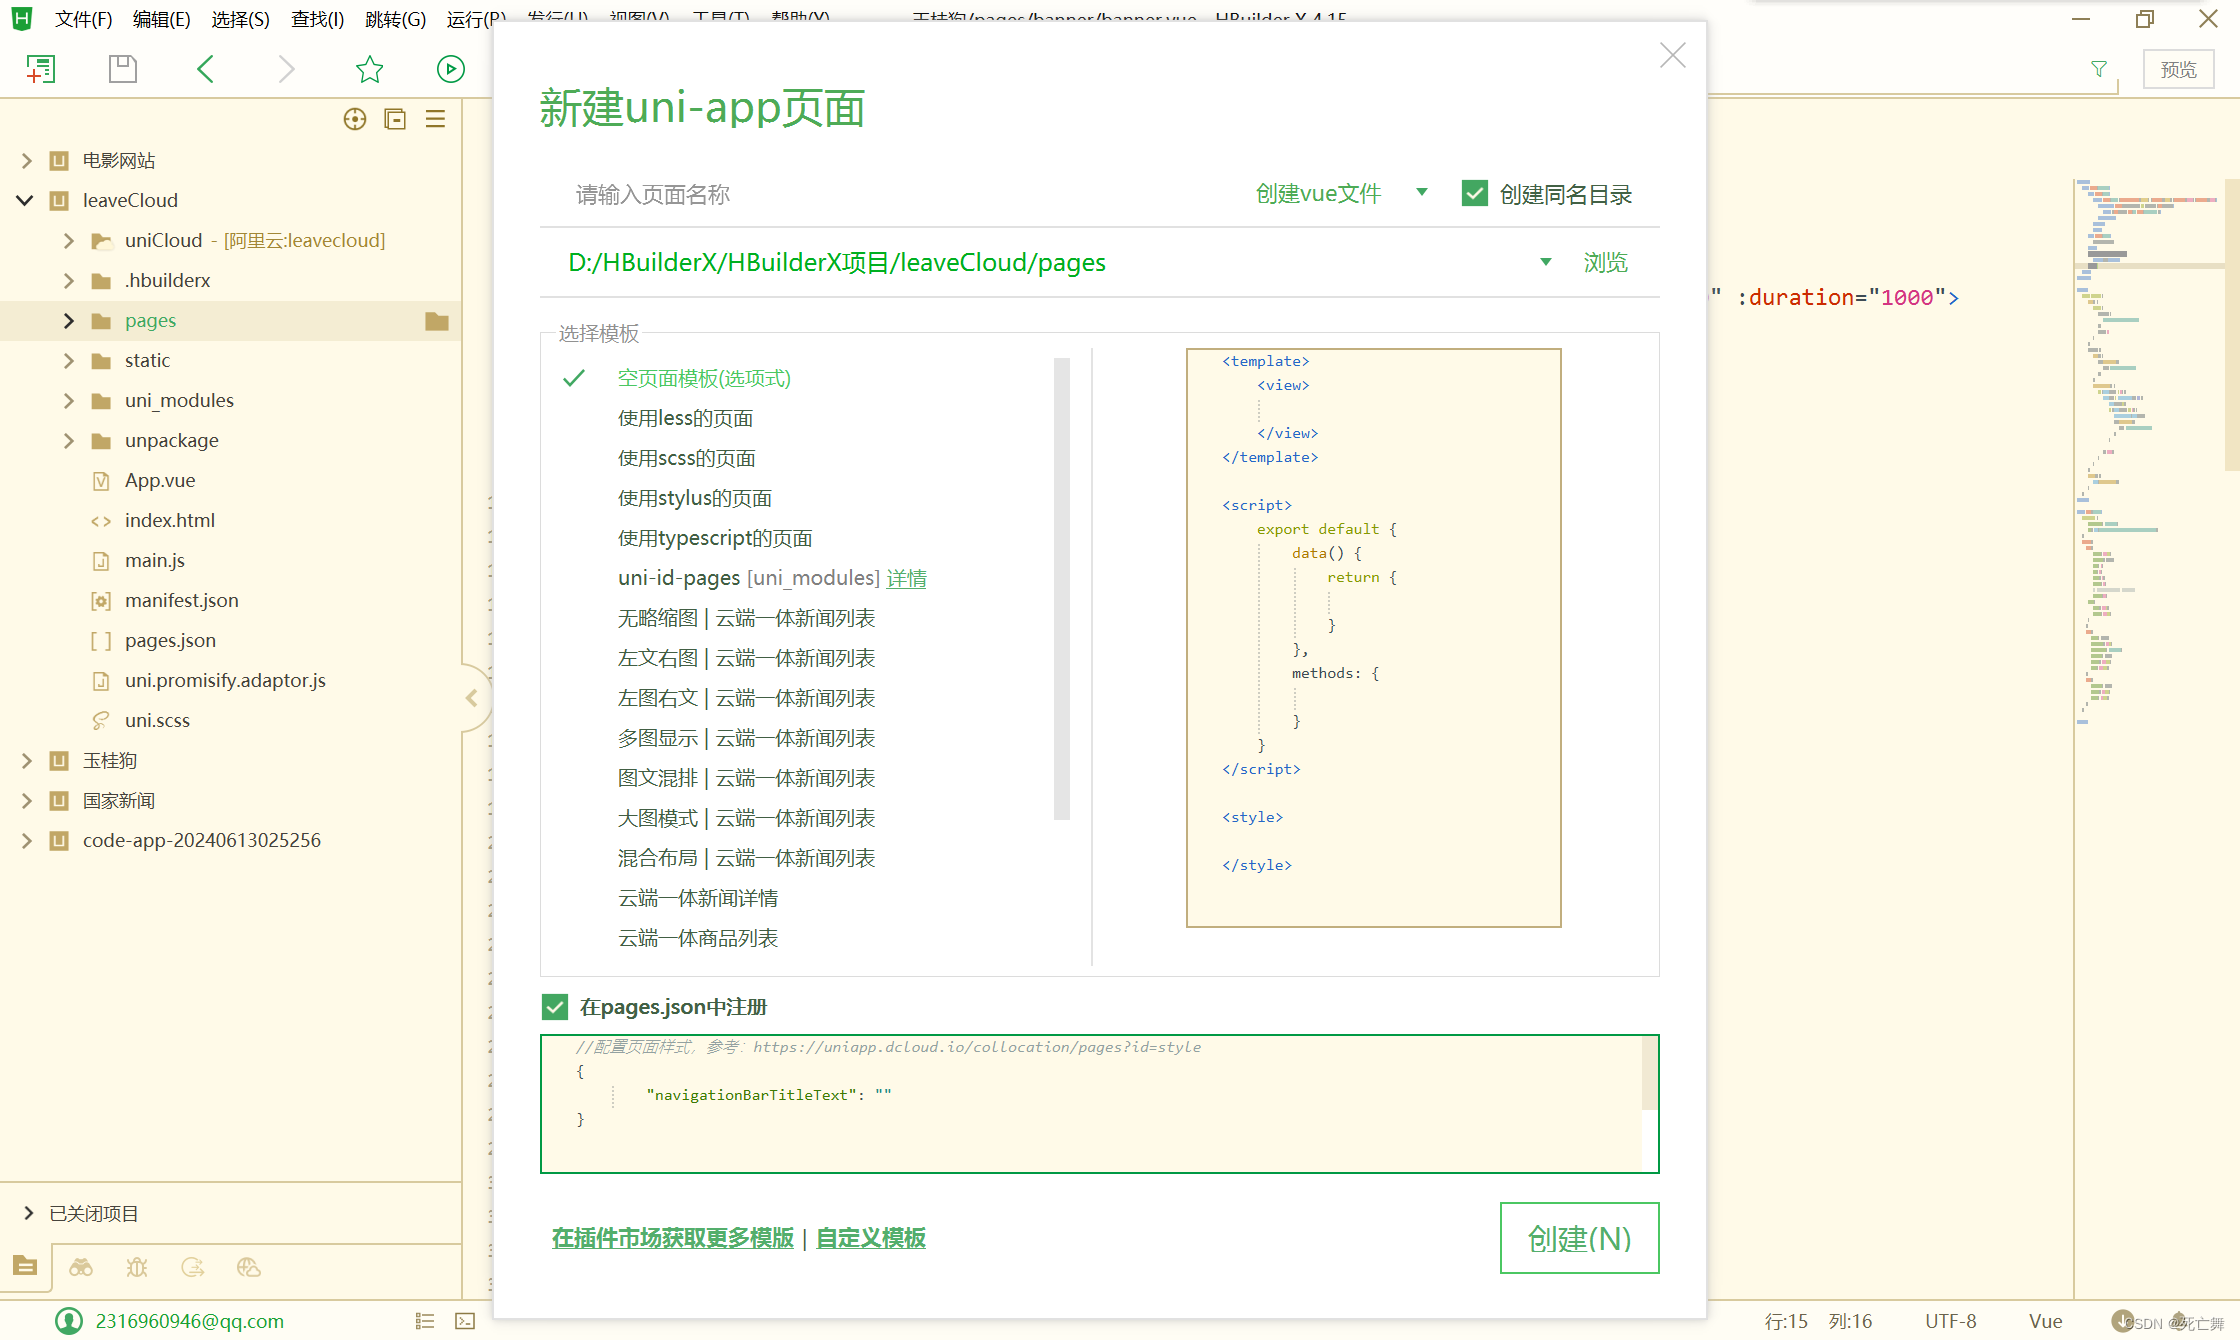Expand the uniCloud folder
The image size is (2240, 1340).
coord(68,241)
